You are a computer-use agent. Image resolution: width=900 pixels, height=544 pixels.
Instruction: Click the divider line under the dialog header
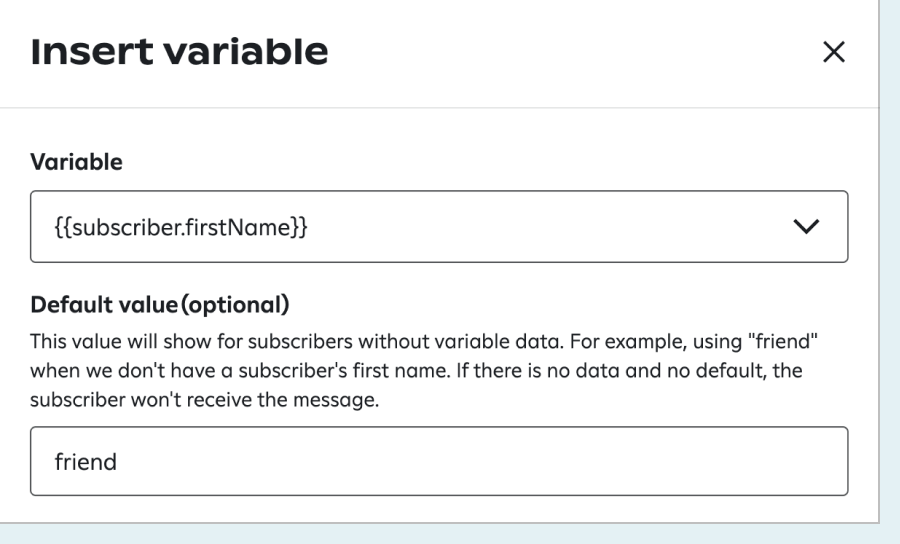click(438, 107)
